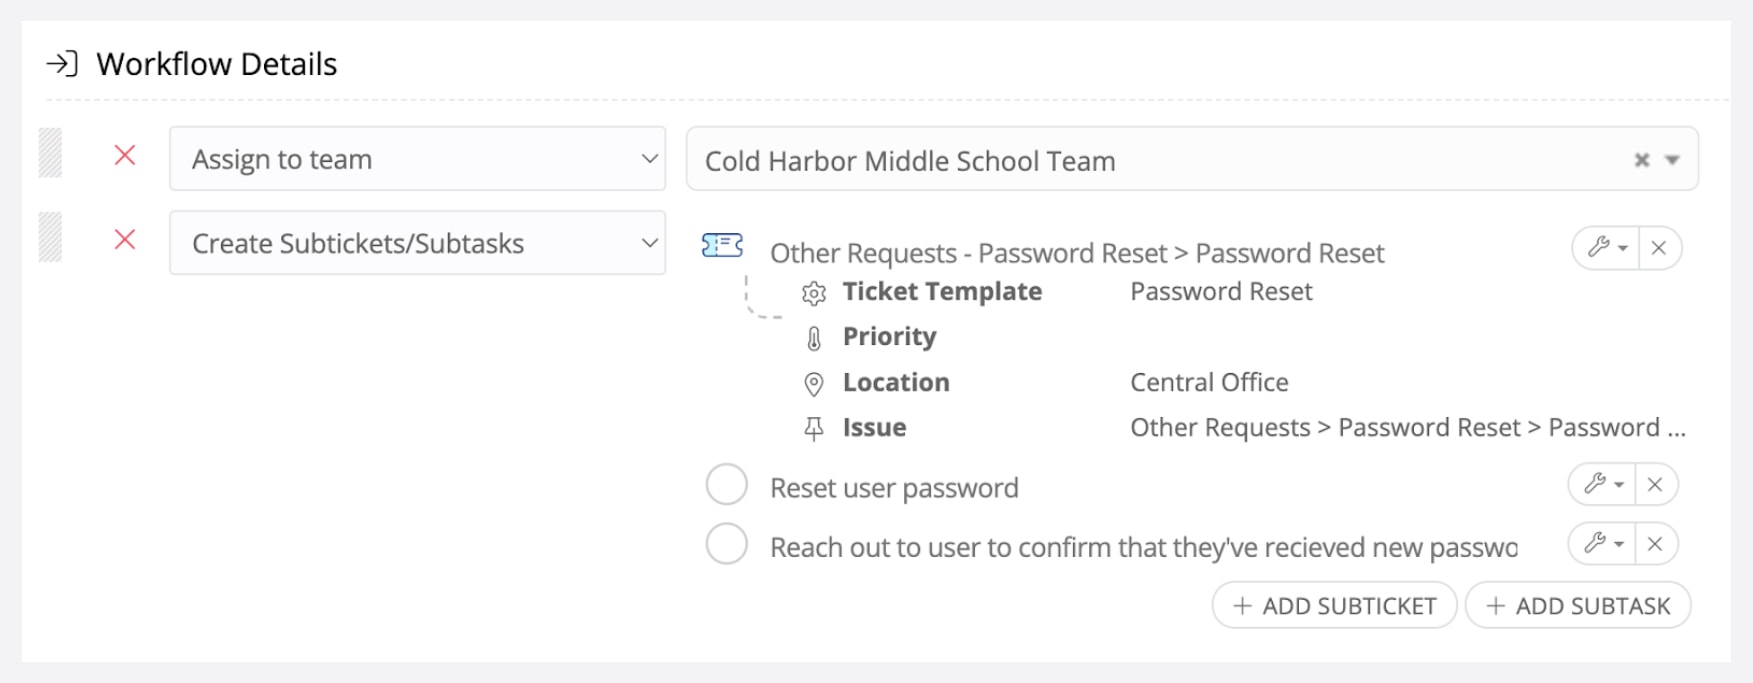Image resolution: width=1753 pixels, height=683 pixels.
Task: Click the Ticket Template gear icon
Action: click(x=814, y=293)
